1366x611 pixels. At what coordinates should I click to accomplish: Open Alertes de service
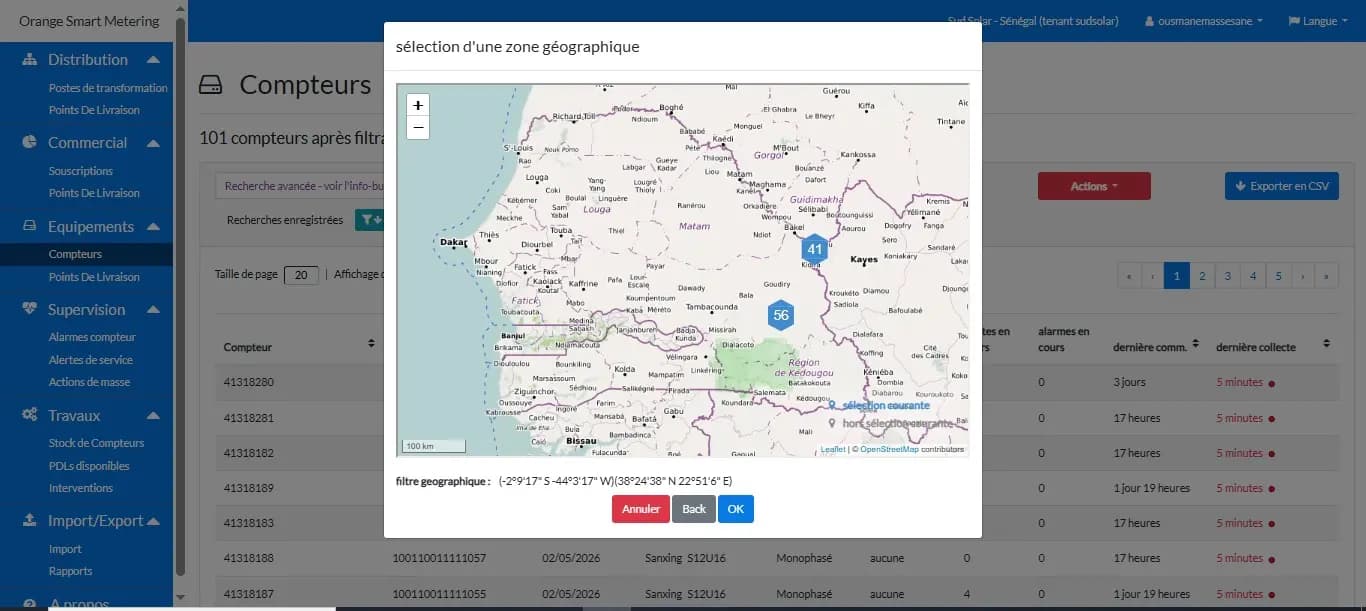[x=90, y=360]
